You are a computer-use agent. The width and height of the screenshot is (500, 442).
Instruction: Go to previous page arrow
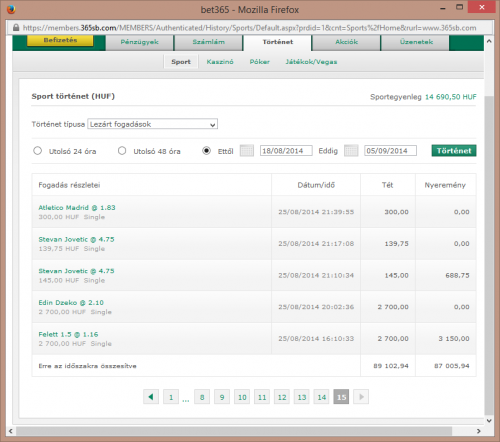point(151,397)
